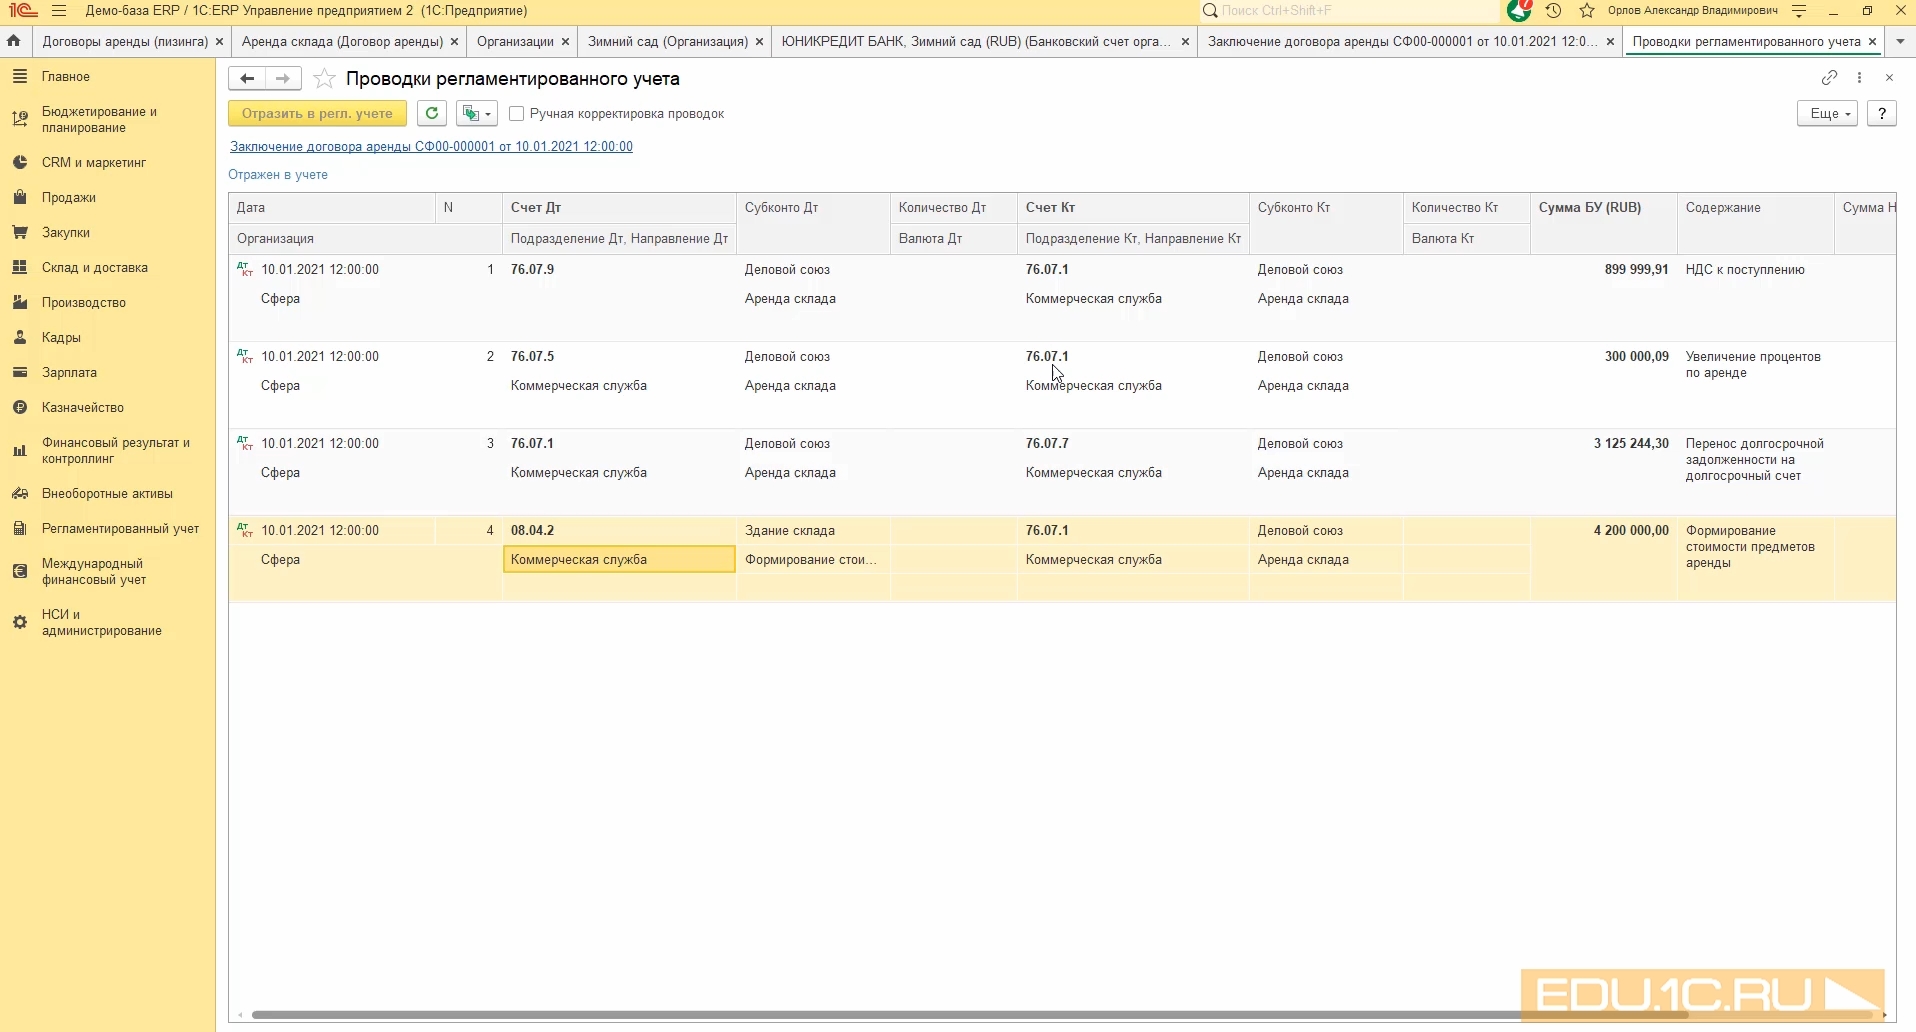Open the green report dropdown button
Screen dimensions: 1916x1032
point(476,114)
